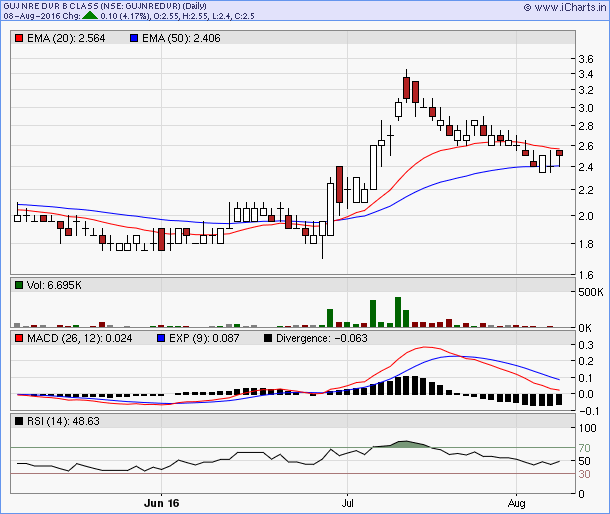Click the black Divergence legend swatch
The image size is (610, 514).
click(x=268, y=338)
